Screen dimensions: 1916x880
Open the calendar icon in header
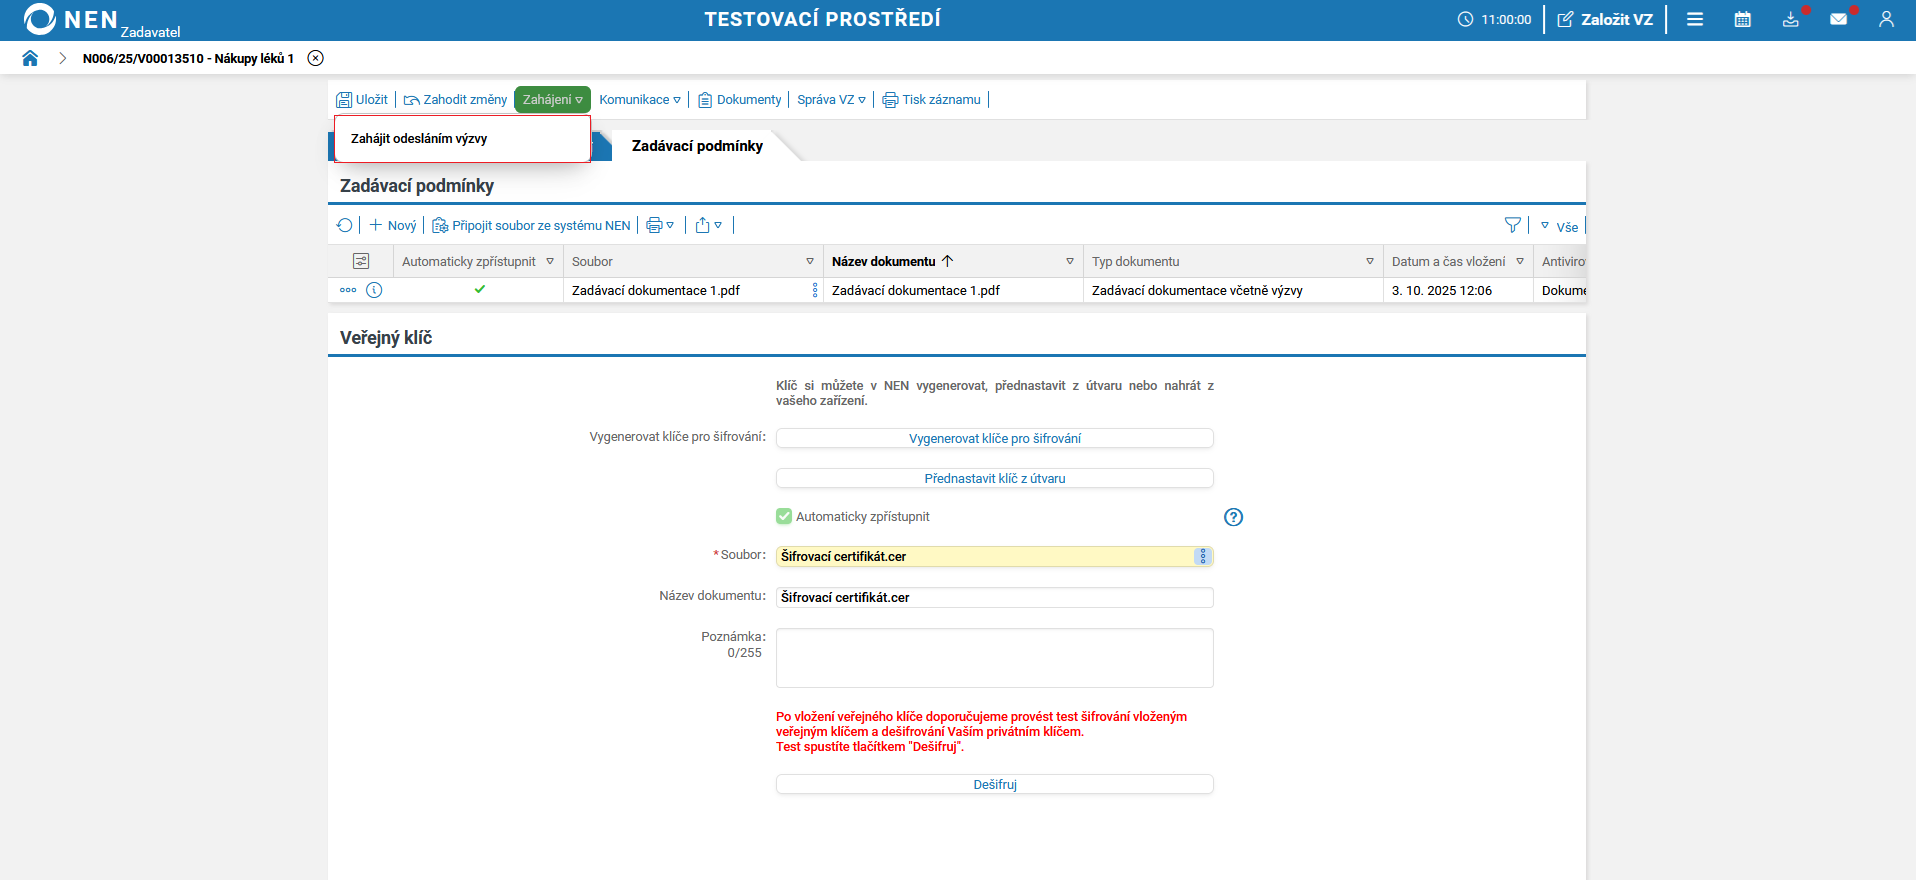pos(1742,19)
